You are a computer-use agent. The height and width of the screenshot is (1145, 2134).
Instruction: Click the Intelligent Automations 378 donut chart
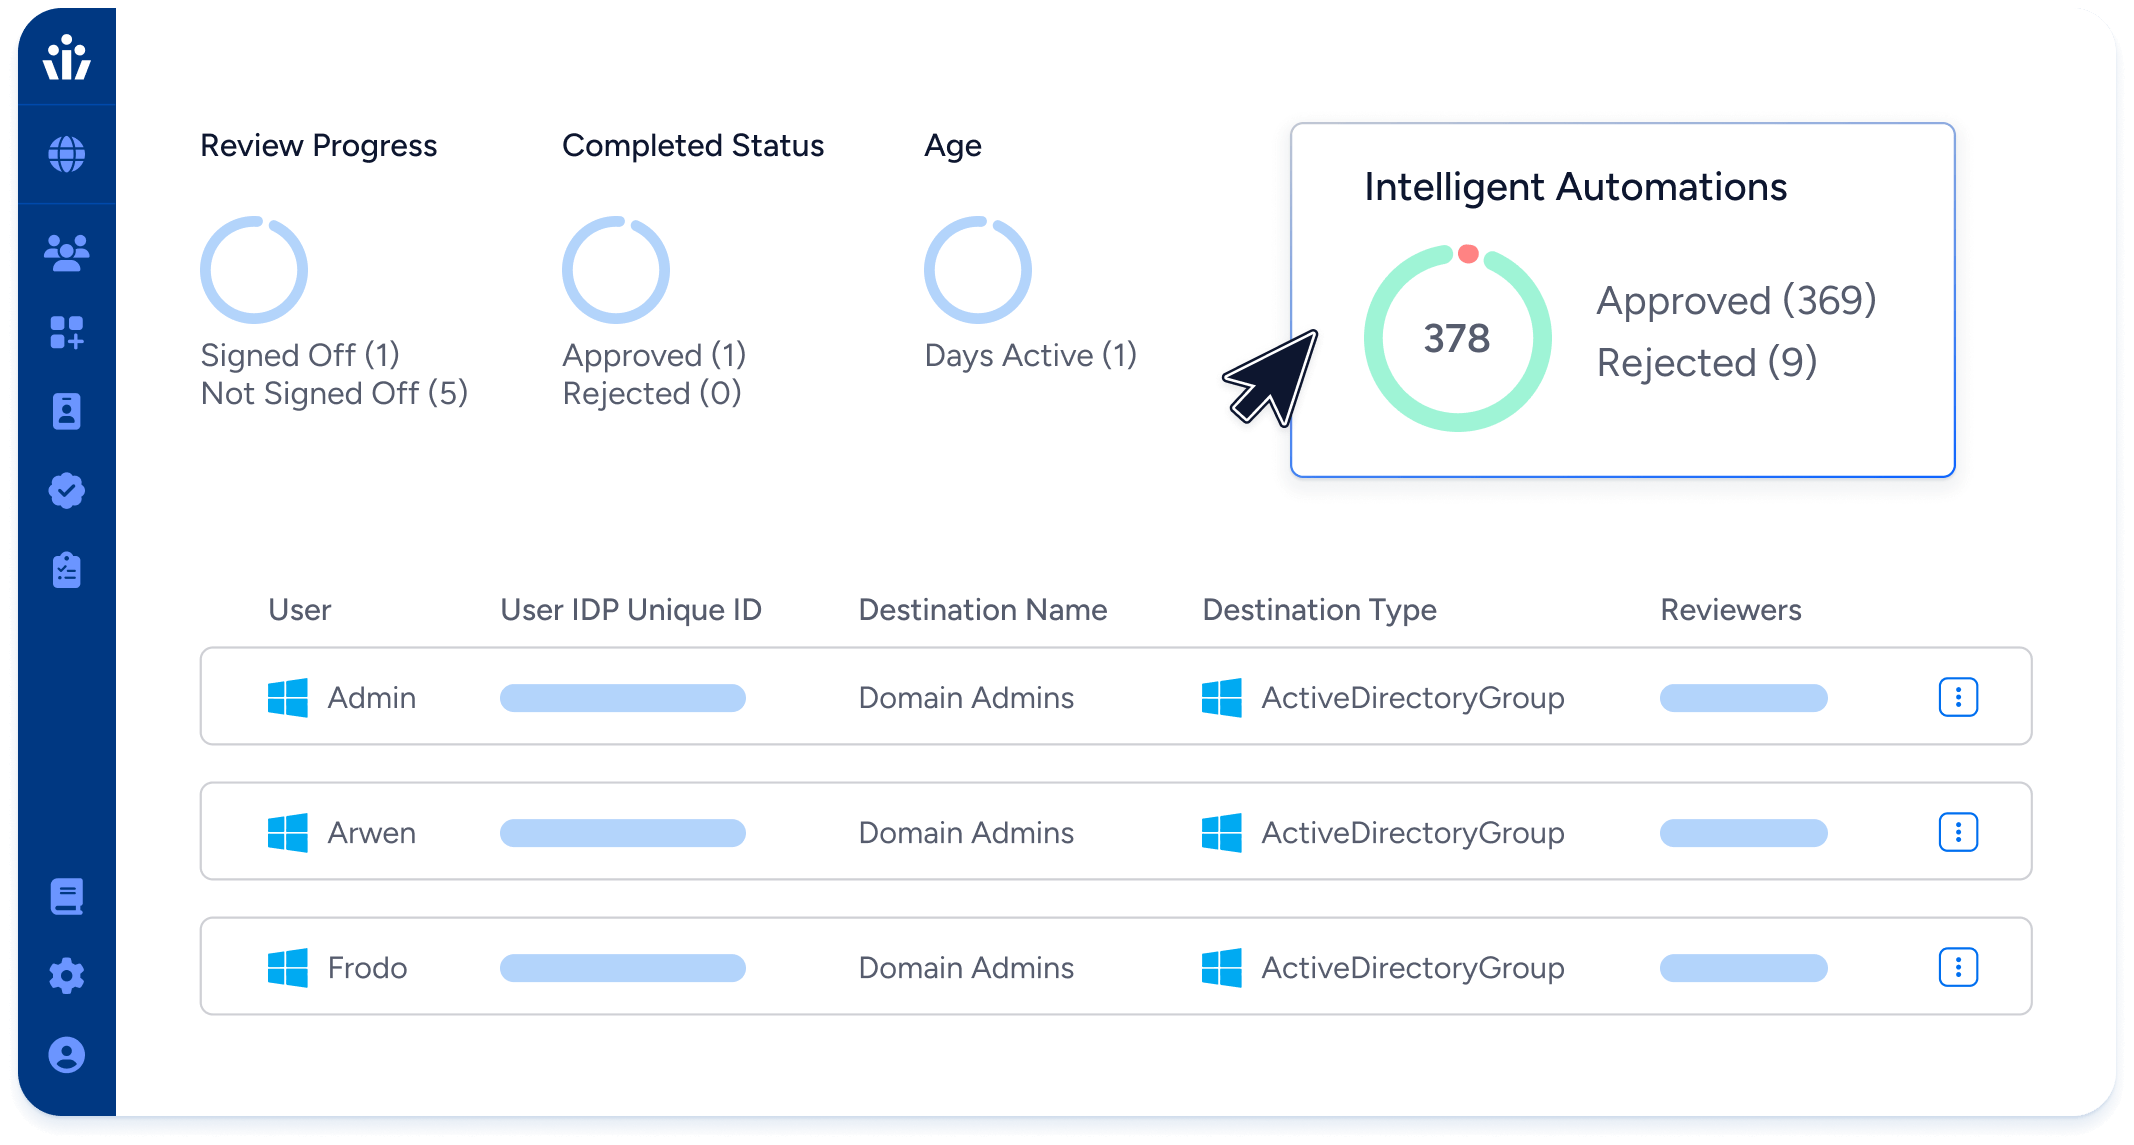pos(1458,338)
